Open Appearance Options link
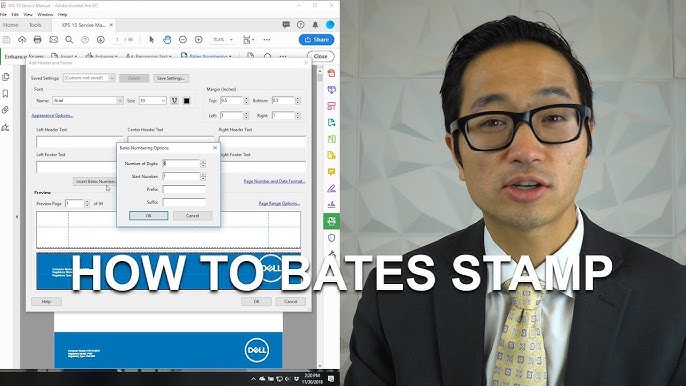 52,116
